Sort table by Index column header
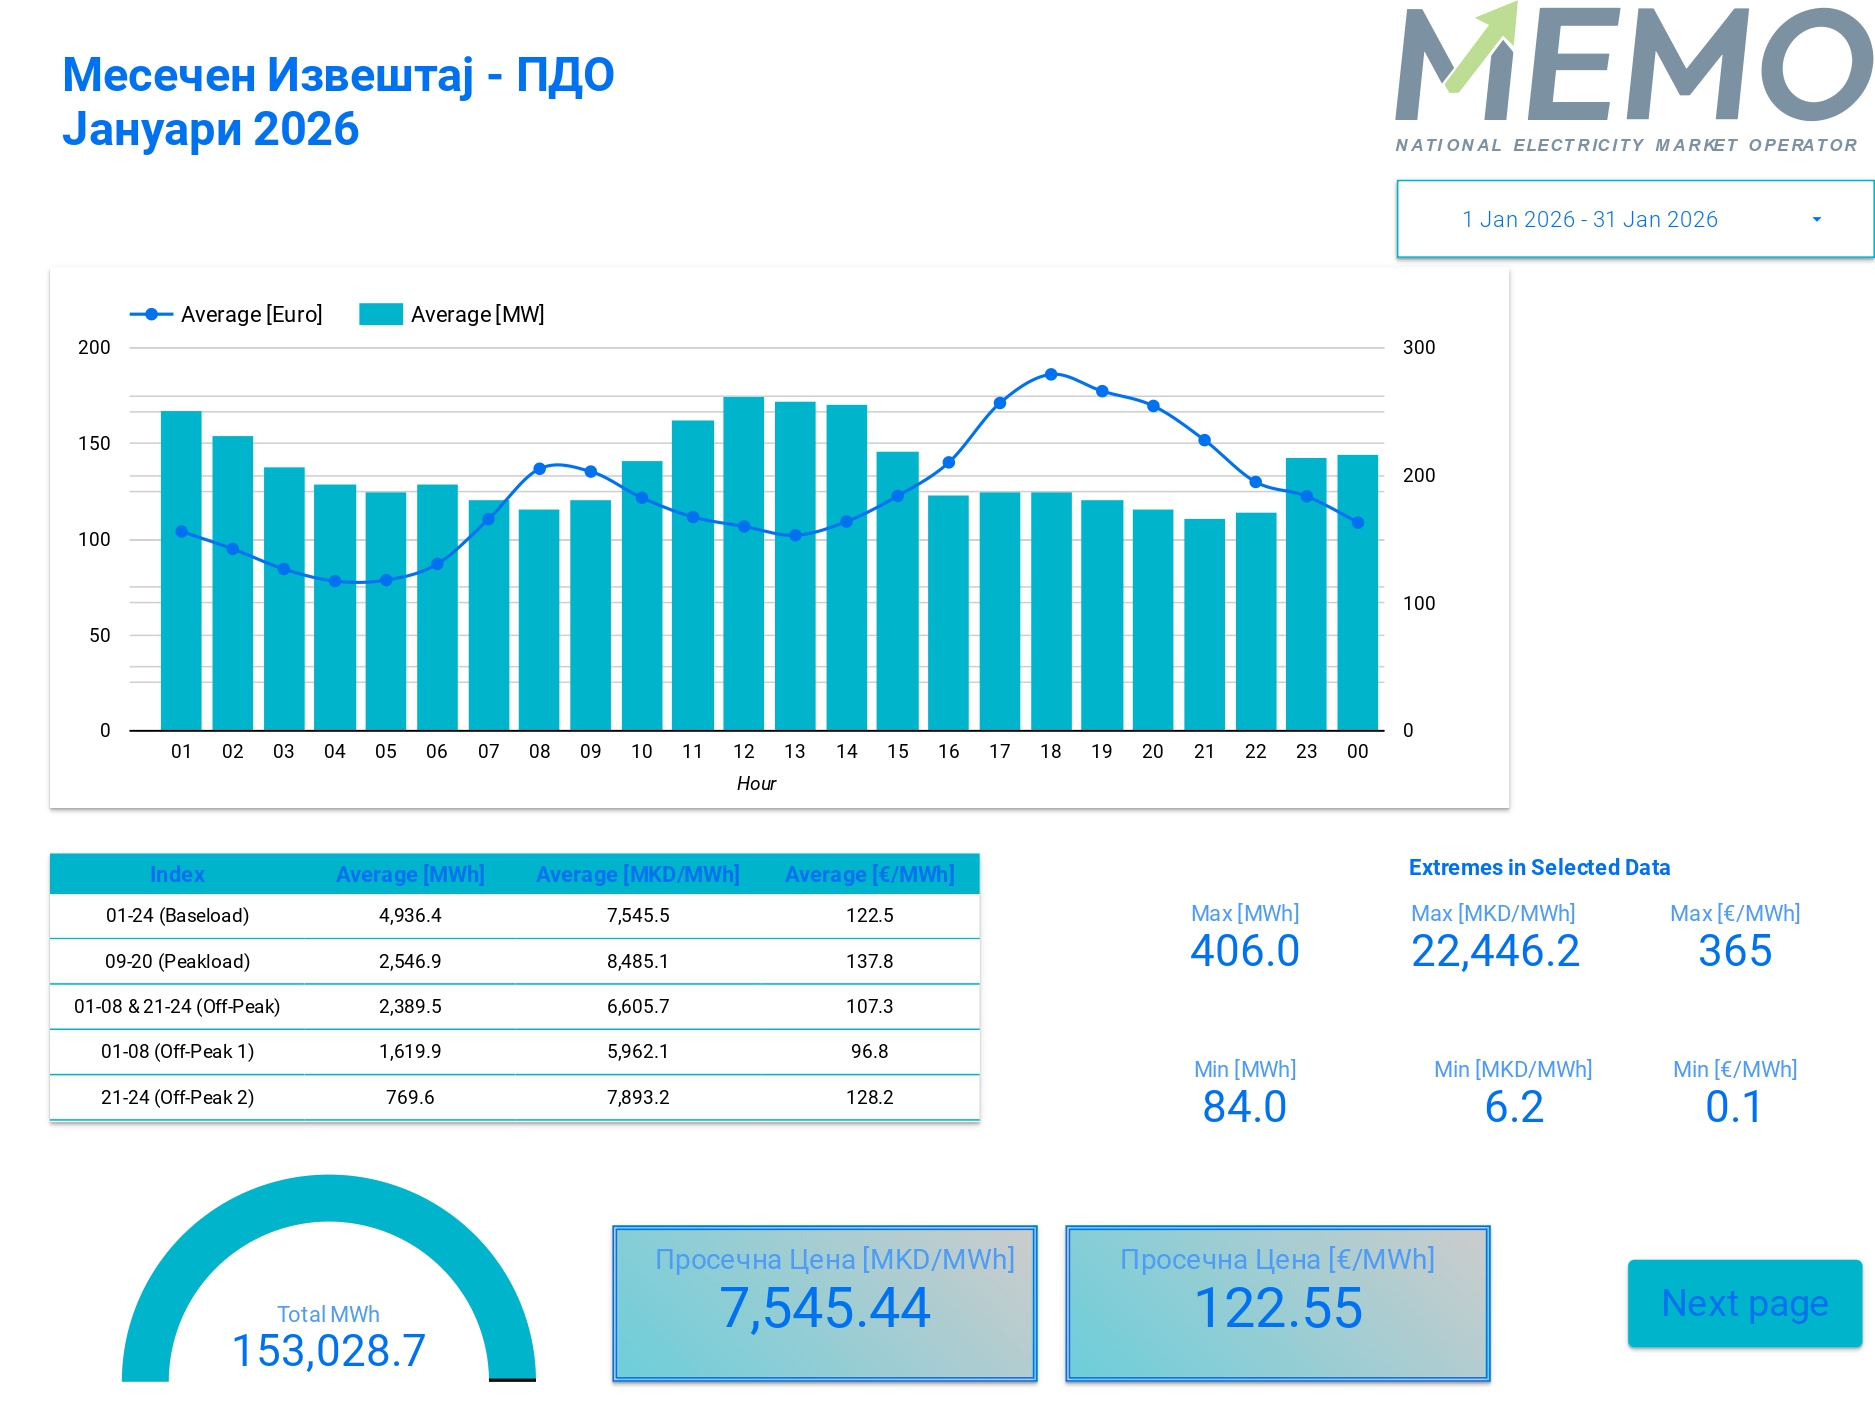Image resolution: width=1875 pixels, height=1407 pixels. tap(177, 874)
